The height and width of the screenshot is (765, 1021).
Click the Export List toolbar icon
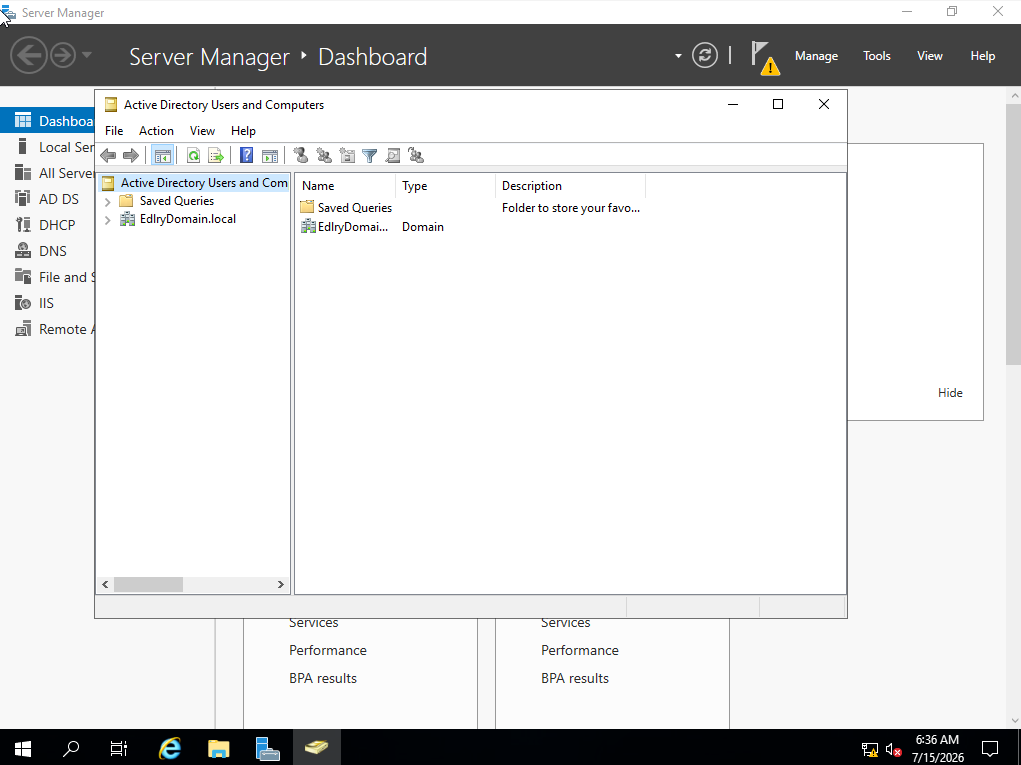click(x=216, y=156)
